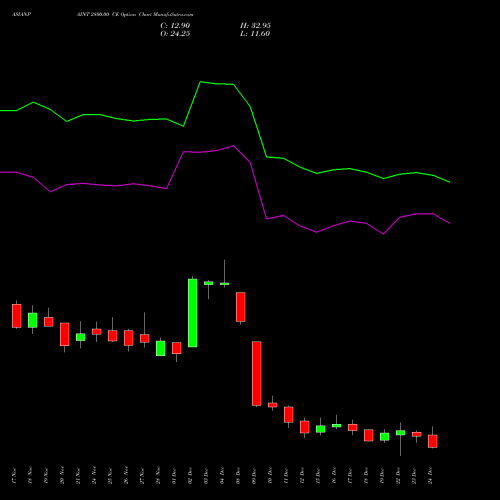Click the open value O: 24.25
The image size is (500, 500).
tap(175, 34)
